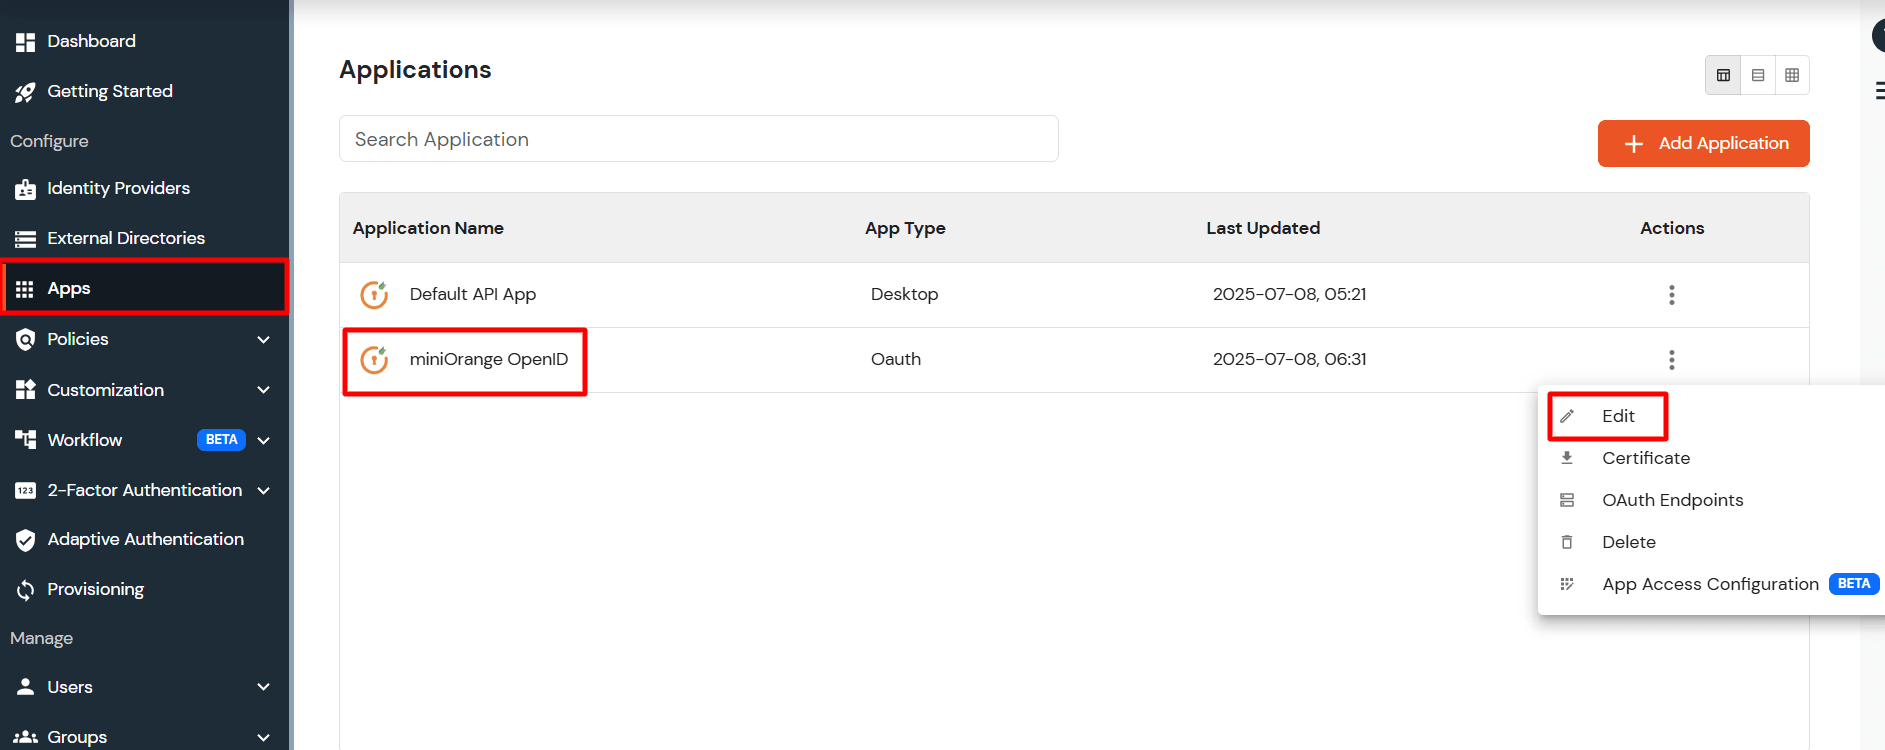
Task: Click the Workflow BETA badge
Action: [x=221, y=440]
